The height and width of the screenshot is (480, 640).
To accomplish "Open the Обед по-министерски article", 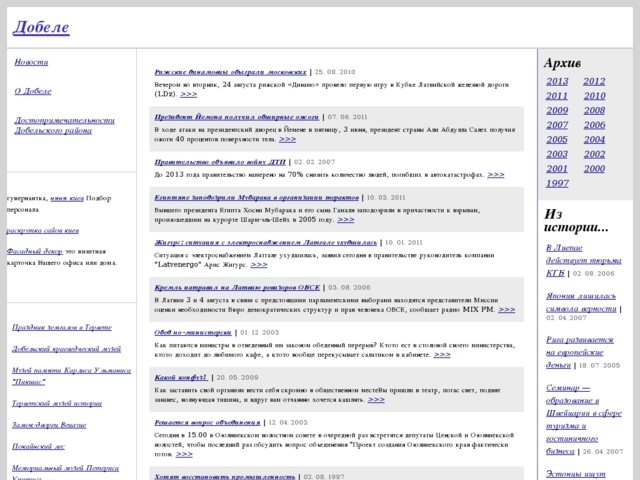I will 195,331.
